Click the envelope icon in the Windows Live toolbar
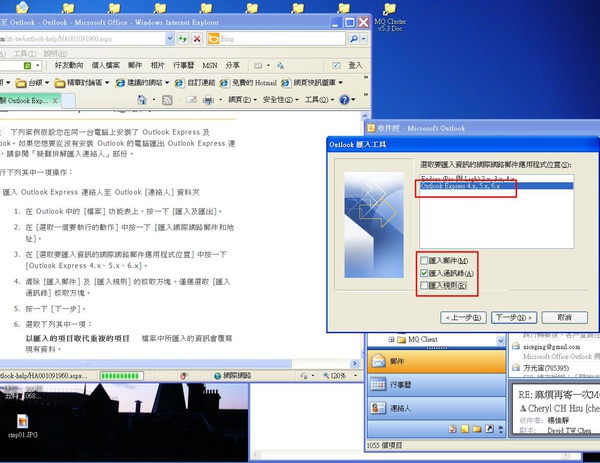600x463 pixels. pyautogui.click(x=258, y=65)
